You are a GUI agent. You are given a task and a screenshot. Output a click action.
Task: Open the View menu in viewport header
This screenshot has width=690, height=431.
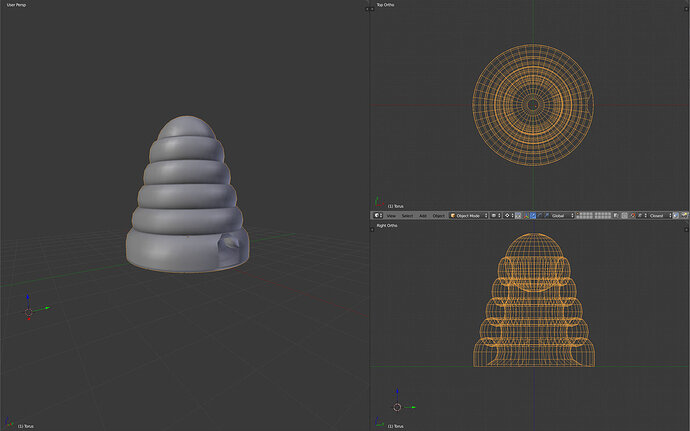click(391, 216)
